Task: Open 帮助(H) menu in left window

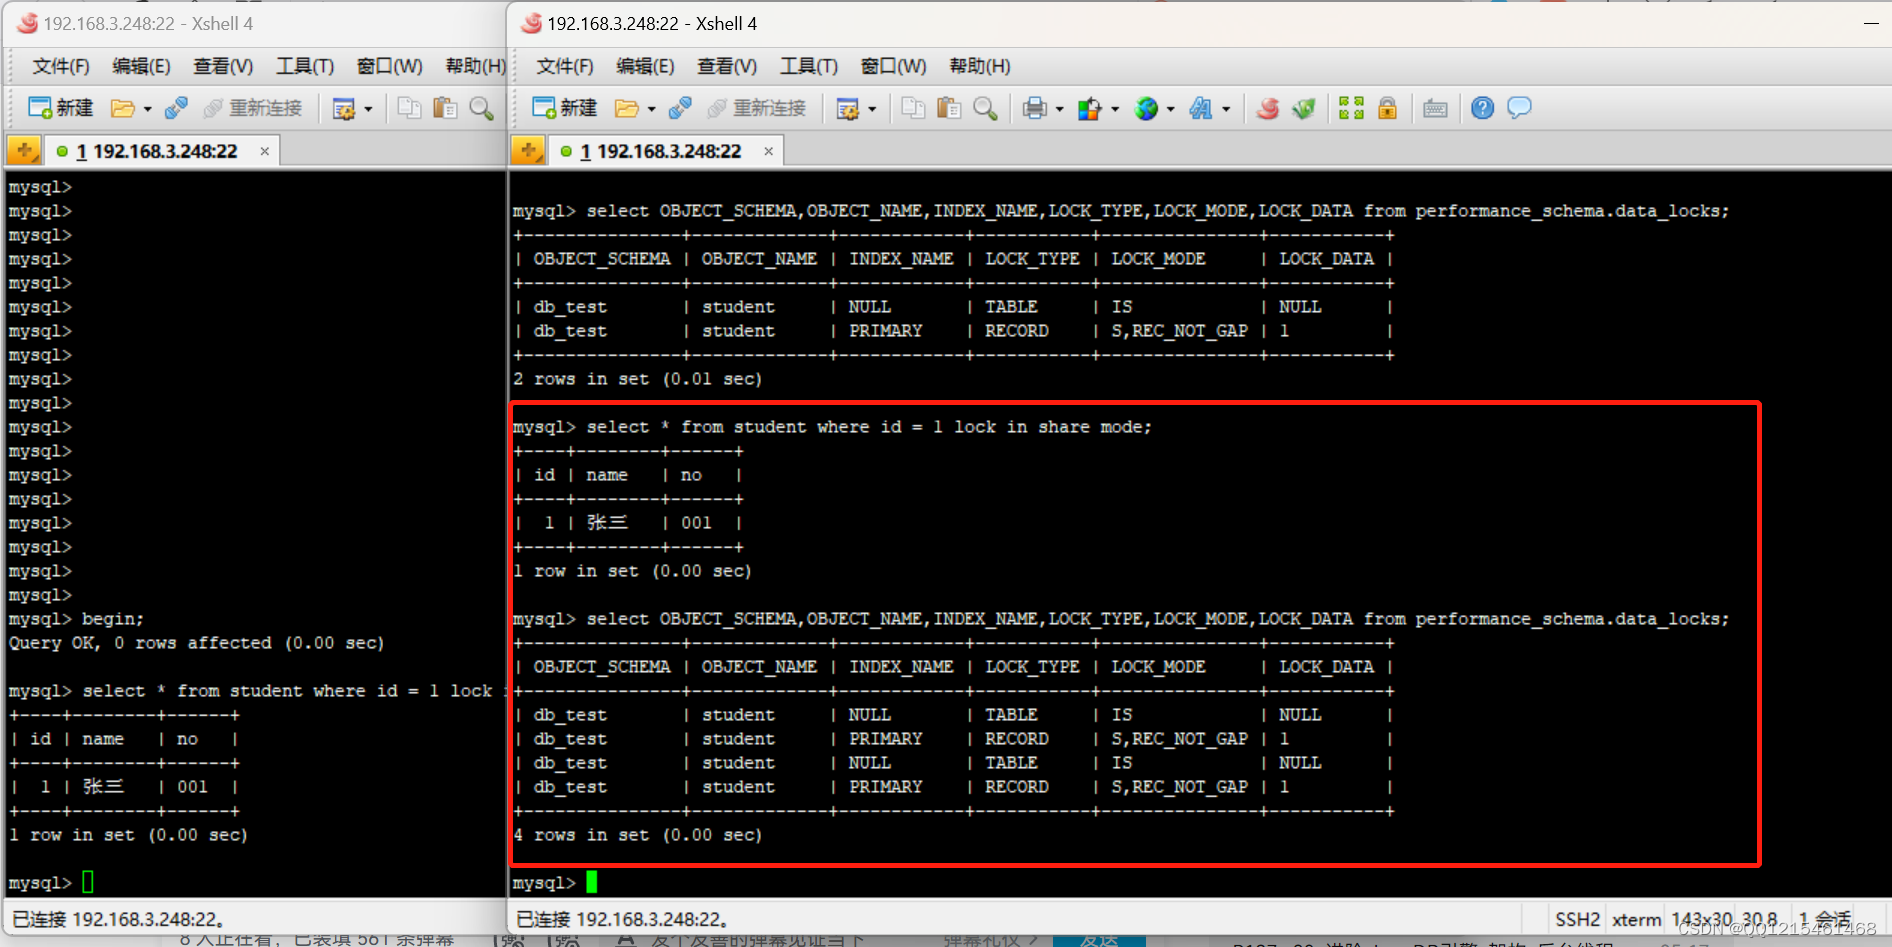Action: click(476, 66)
